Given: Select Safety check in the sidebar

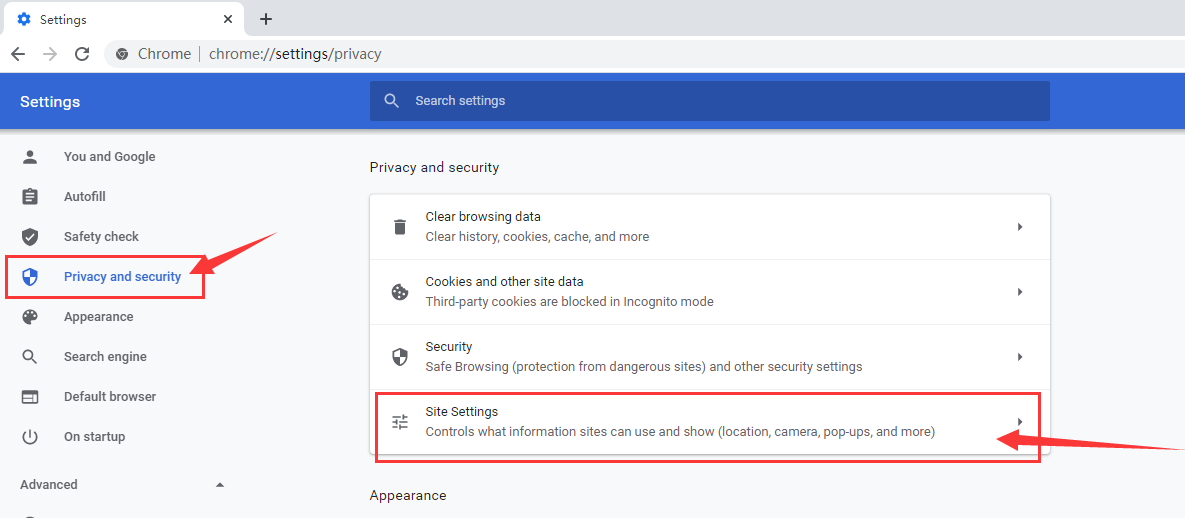Looking at the screenshot, I should point(101,237).
